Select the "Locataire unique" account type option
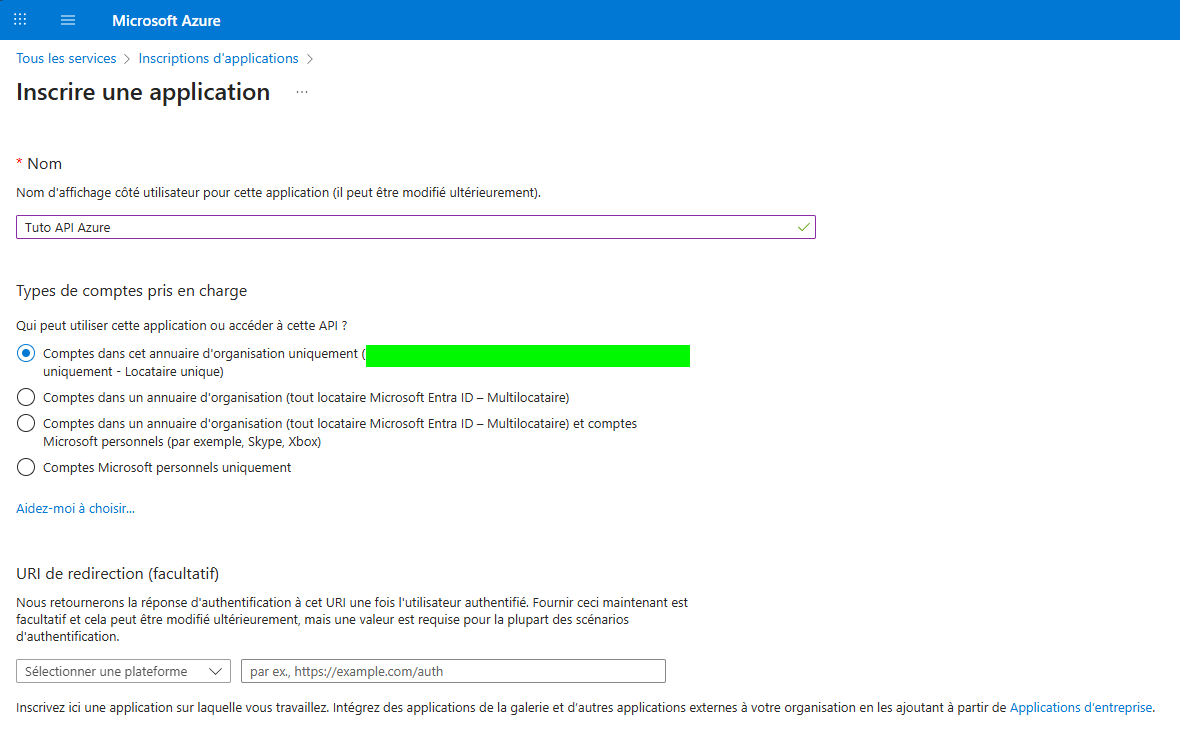Screen dimensions: 1180x729 point(25,352)
